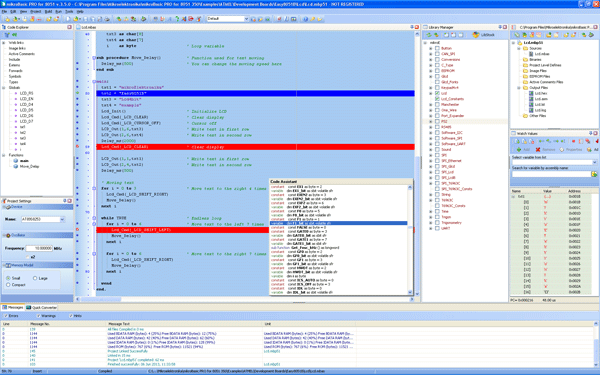Screen dimensions: 600x375
Task: Open the Default build type dropdown
Action: pos(246,19)
